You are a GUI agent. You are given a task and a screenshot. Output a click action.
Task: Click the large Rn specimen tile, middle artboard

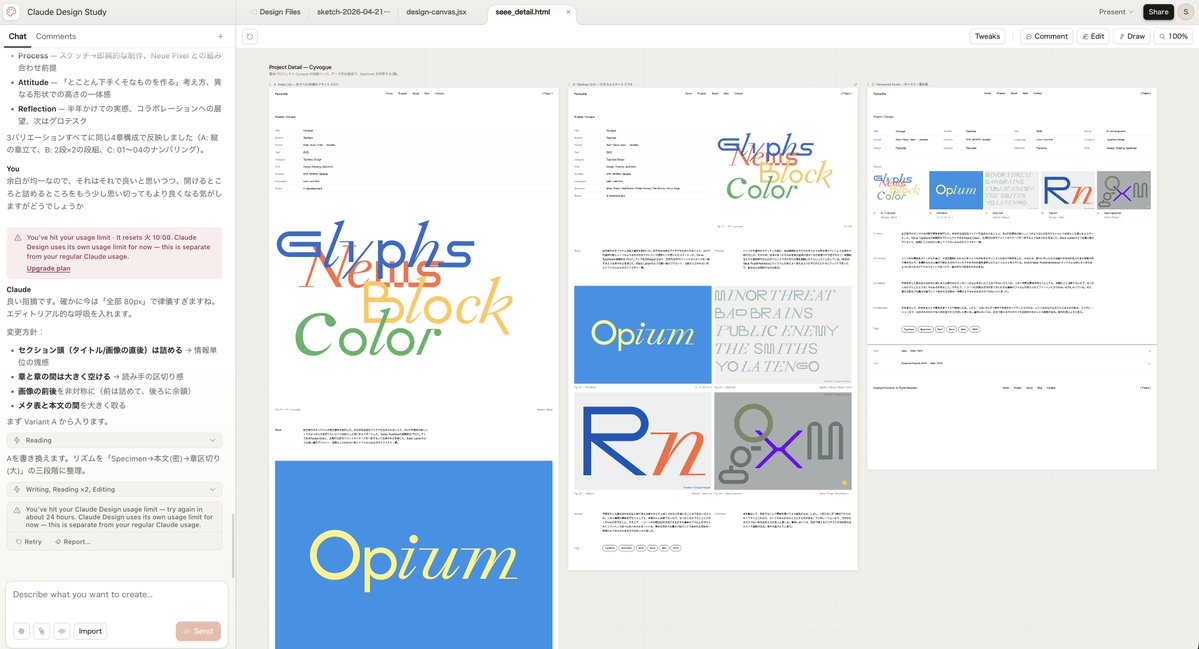[642, 442]
